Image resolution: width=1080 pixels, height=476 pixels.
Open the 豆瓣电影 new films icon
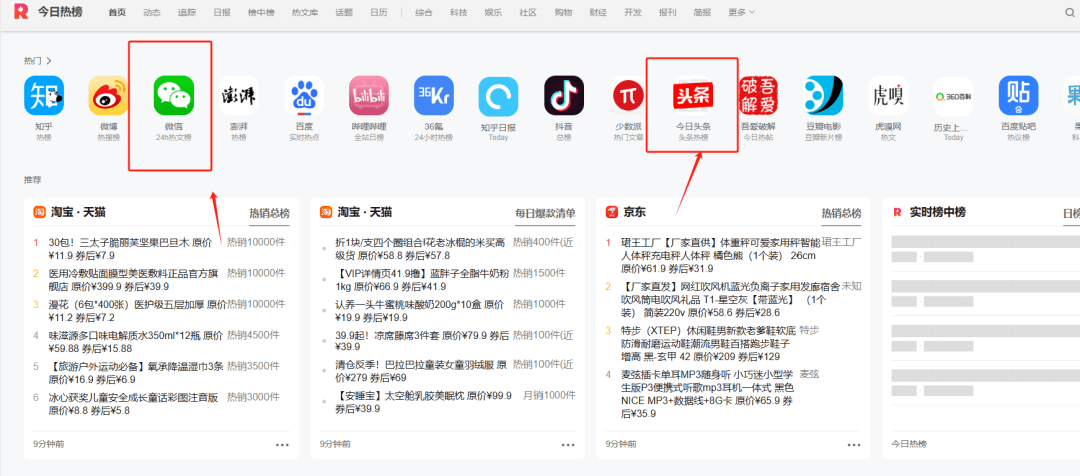[824, 95]
